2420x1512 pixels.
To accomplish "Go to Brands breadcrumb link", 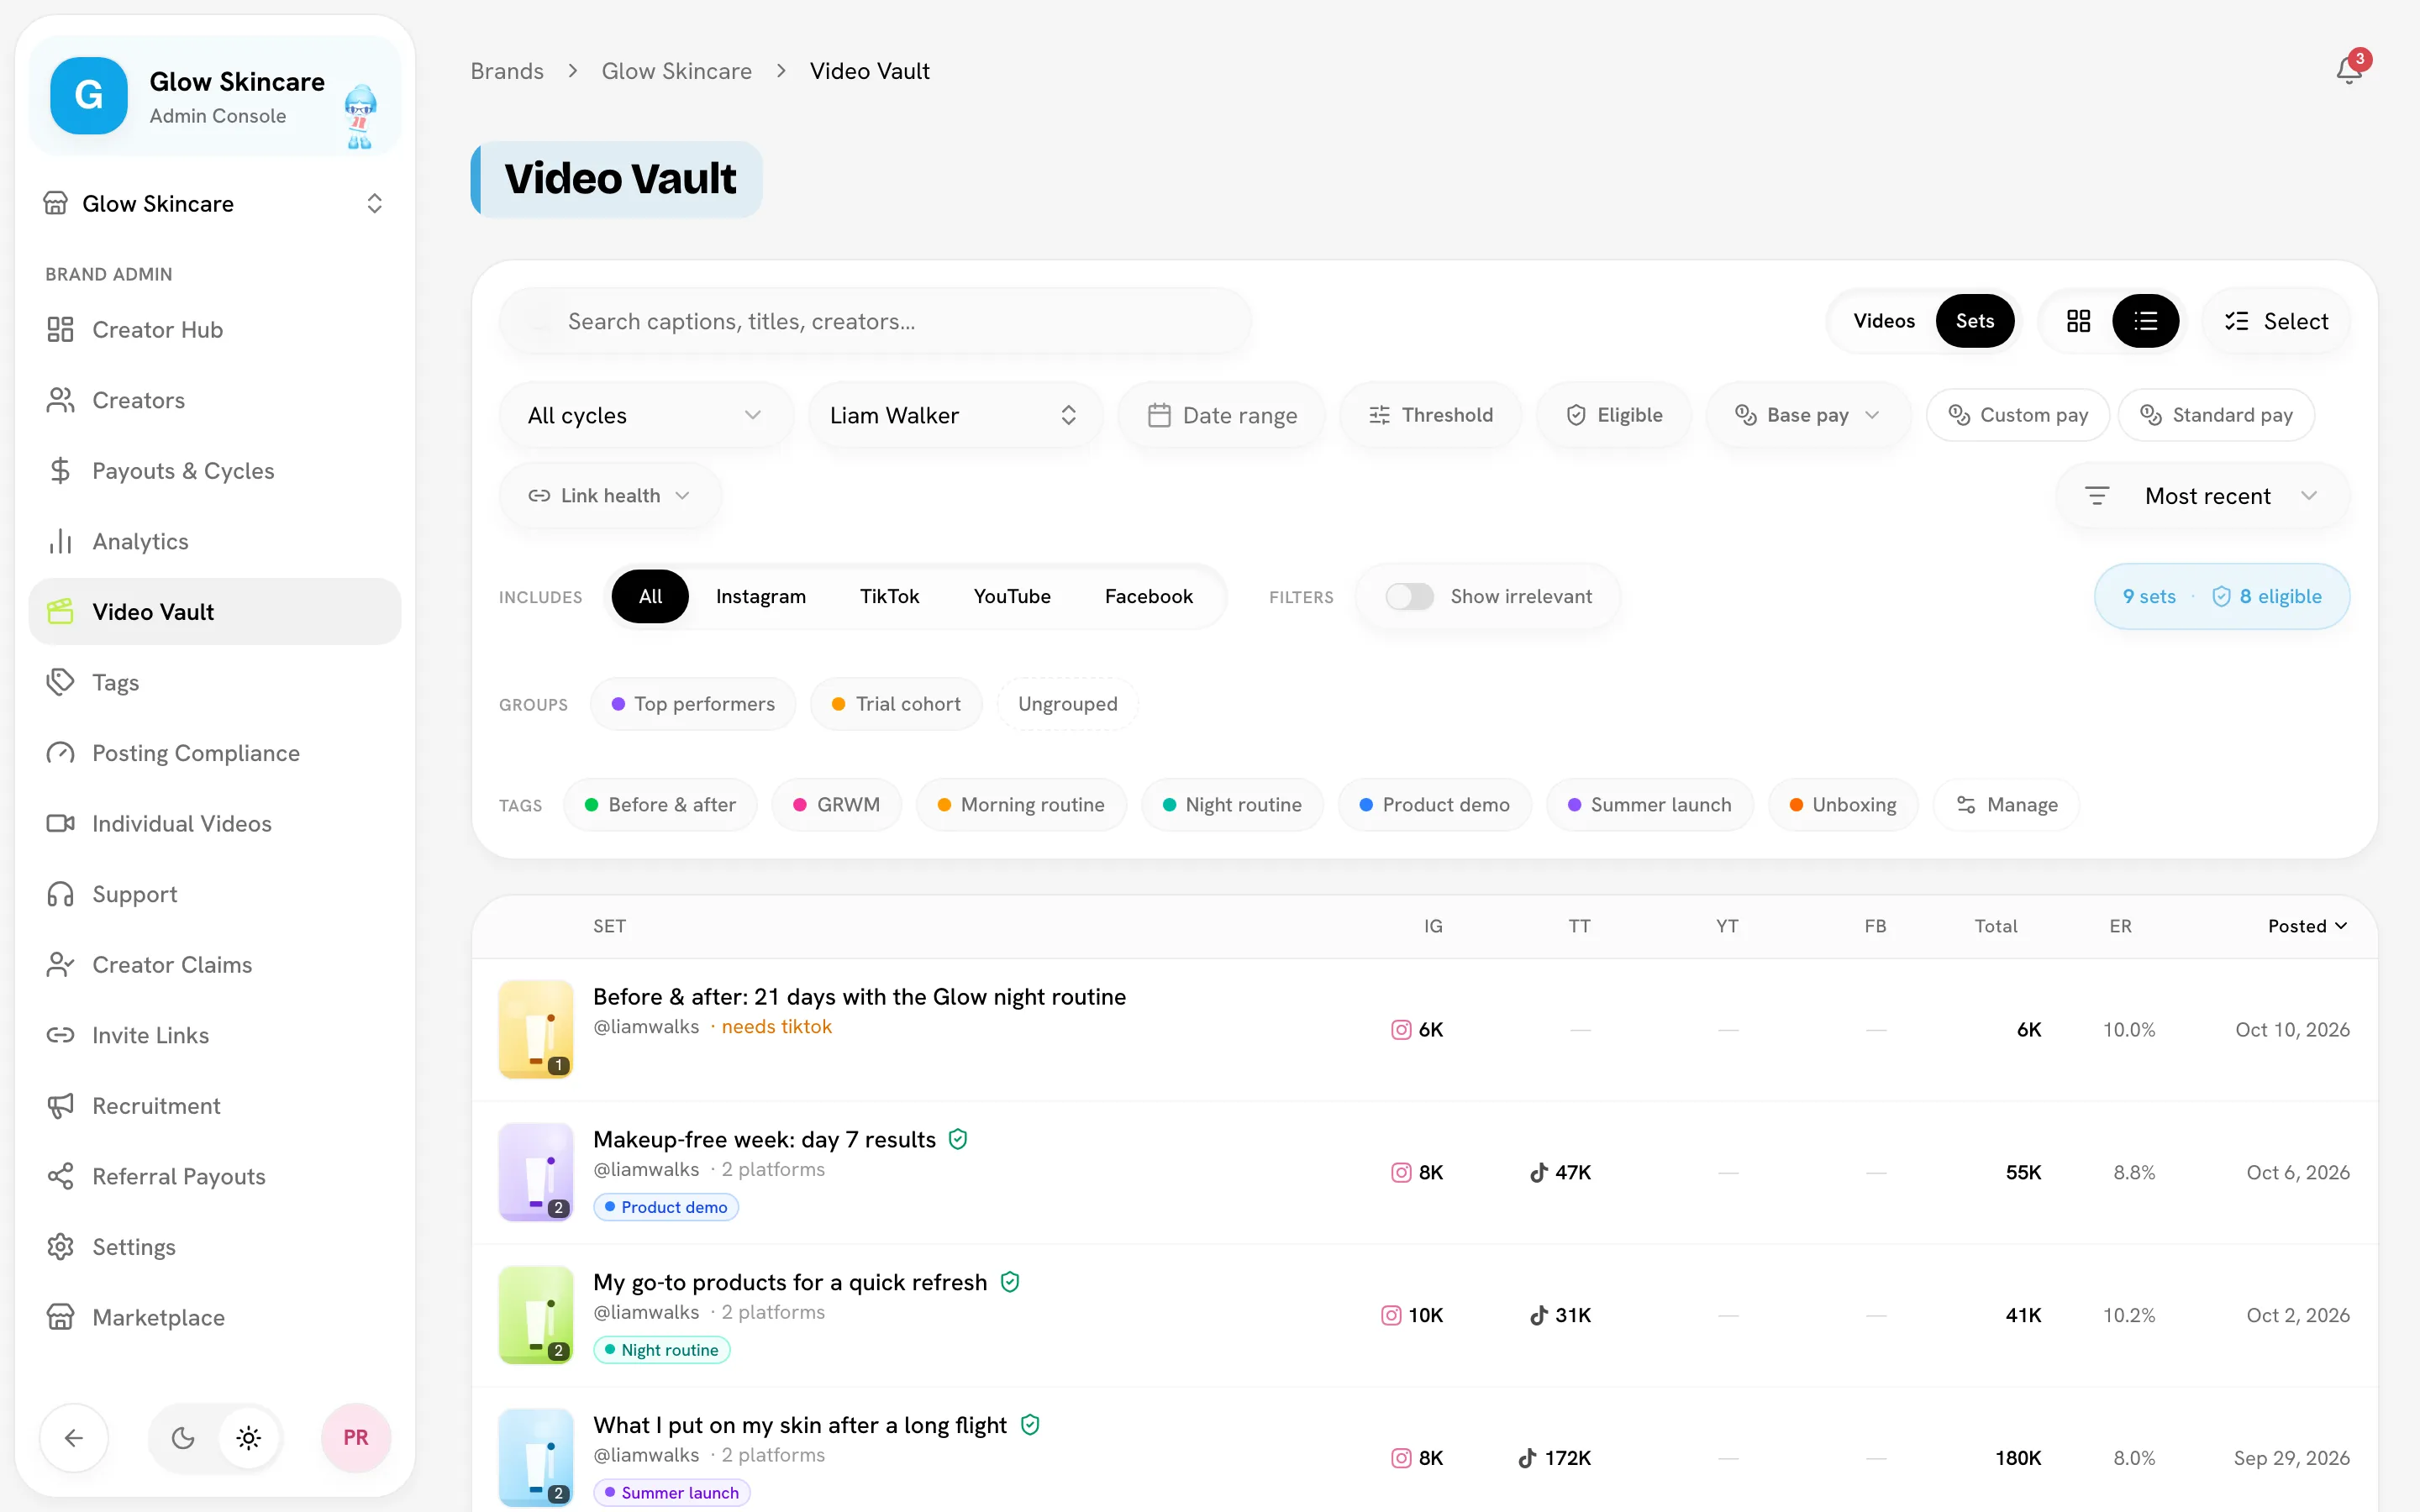I will pyautogui.click(x=507, y=71).
